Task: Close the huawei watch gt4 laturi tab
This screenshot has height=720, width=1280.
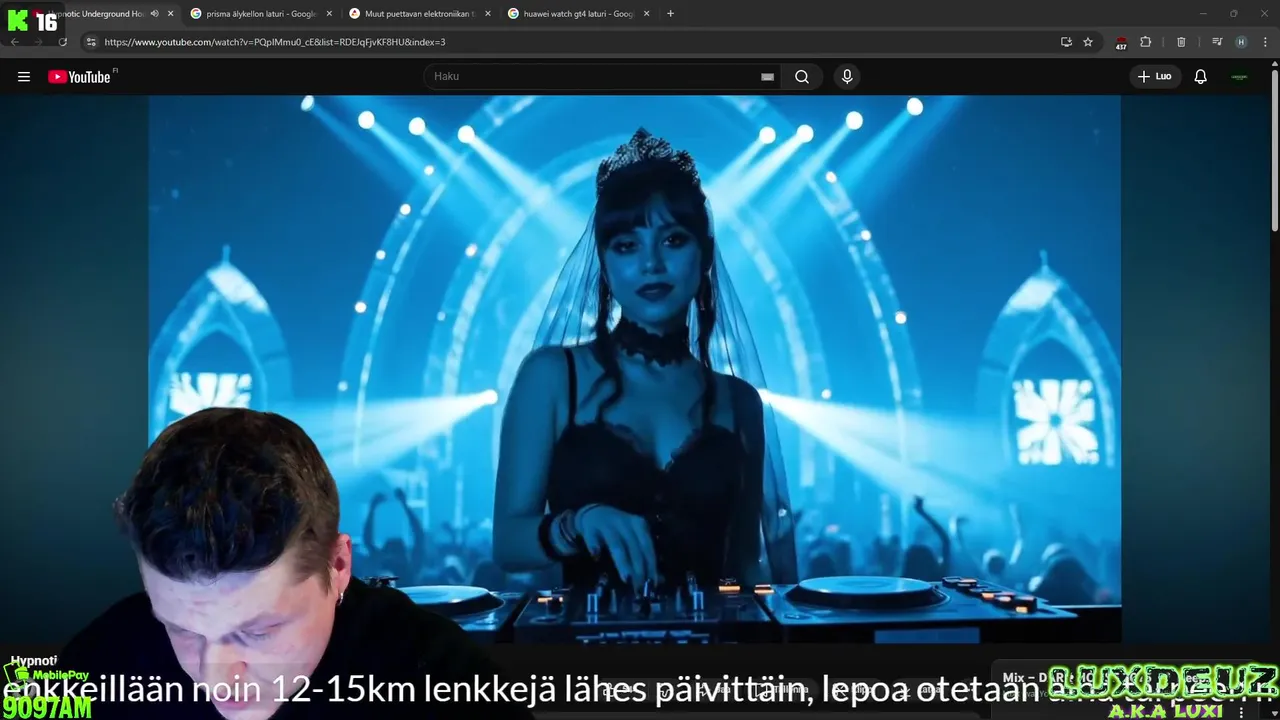Action: coord(647,14)
